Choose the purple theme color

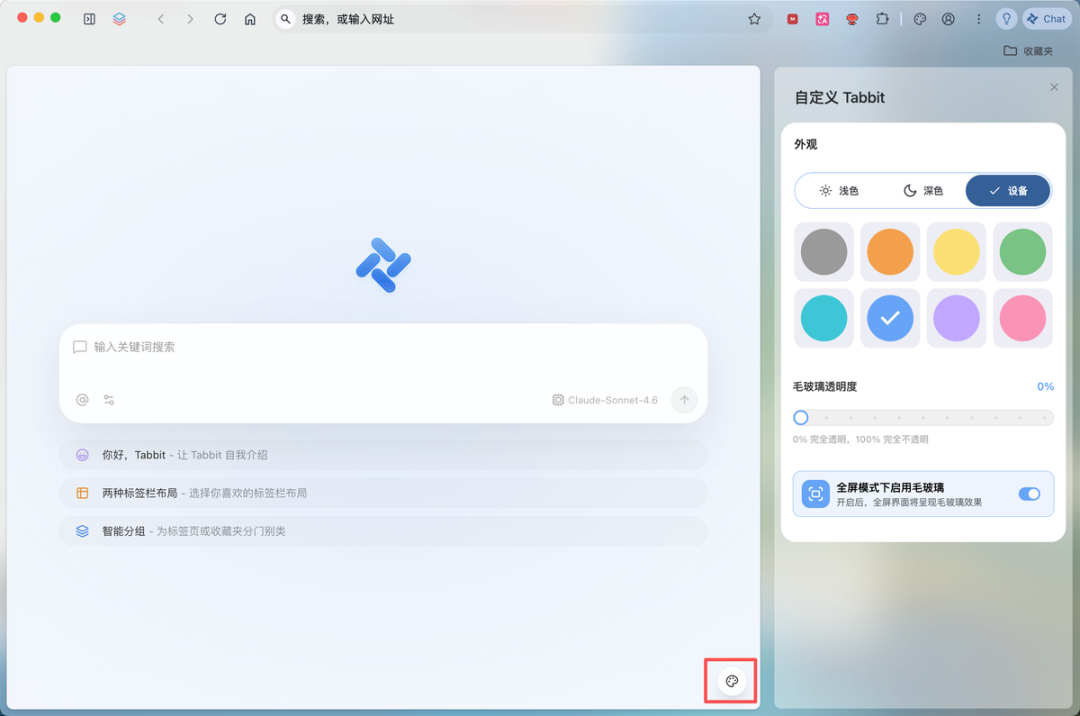956,318
